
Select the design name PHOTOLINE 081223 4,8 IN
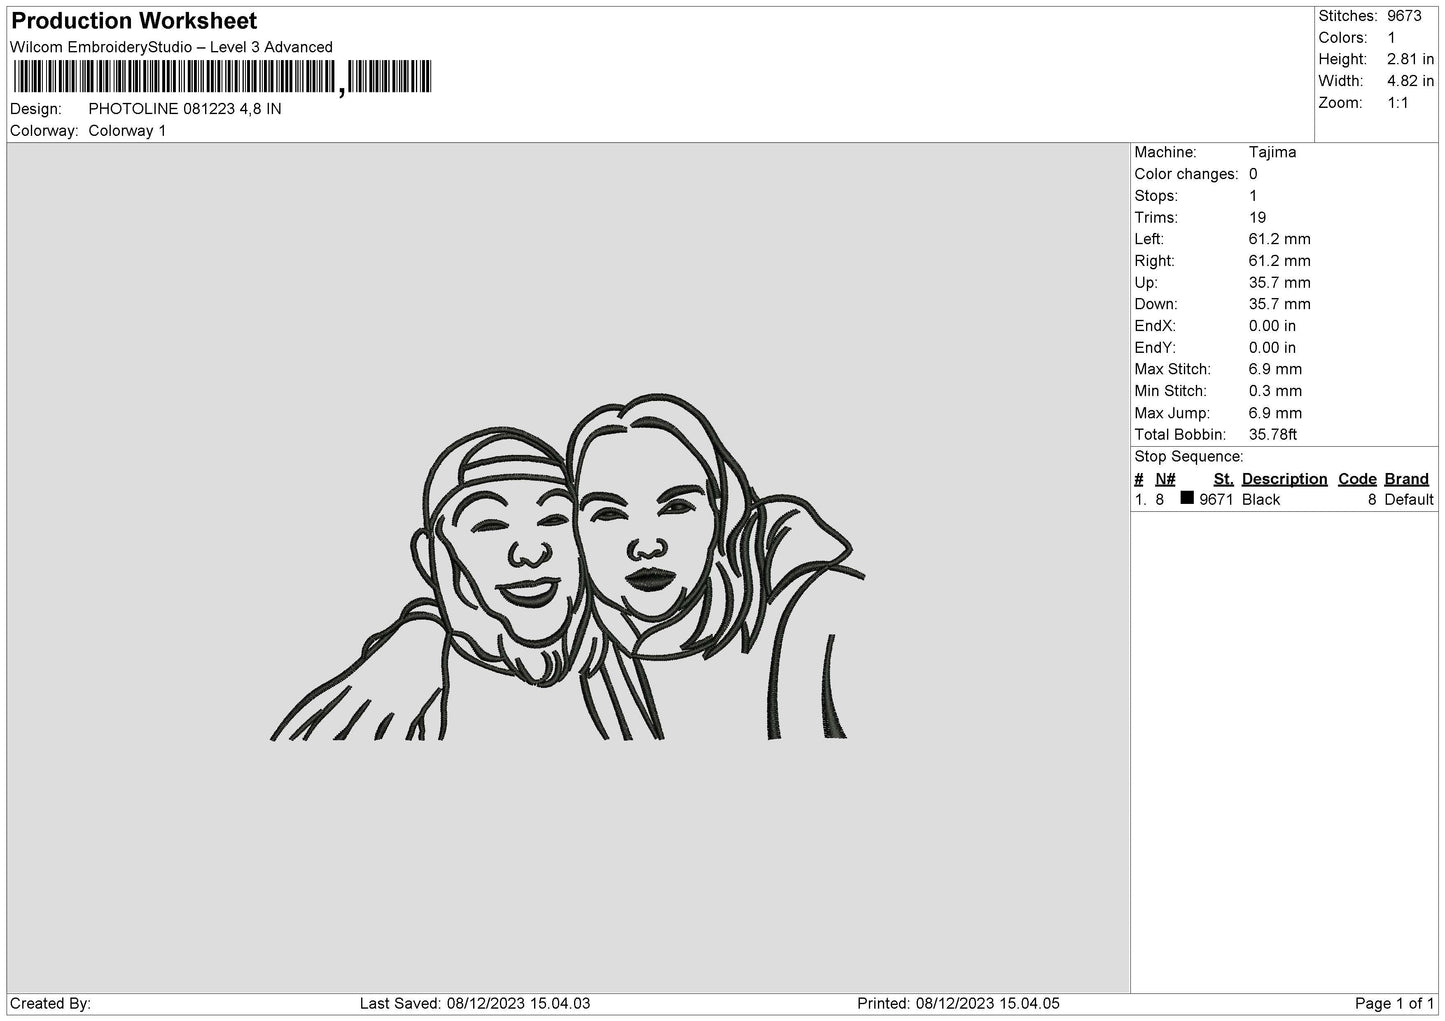pos(185,109)
